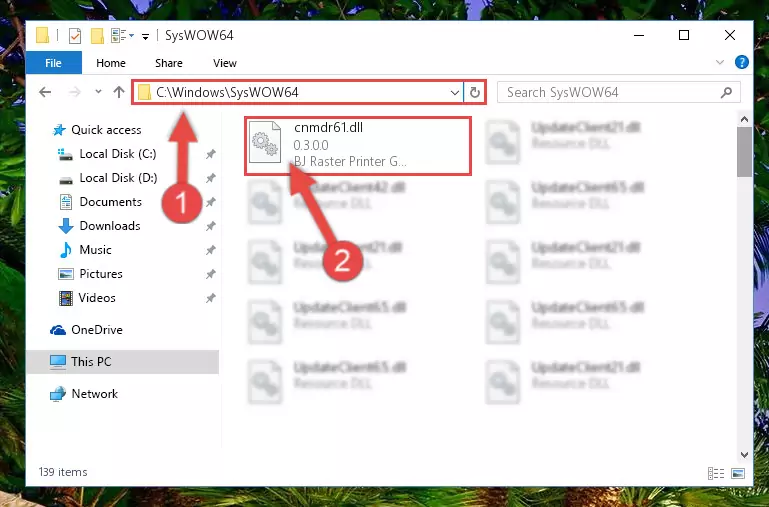Select This PC in navigation pane
The height and width of the screenshot is (507, 769).
click(x=123, y=362)
